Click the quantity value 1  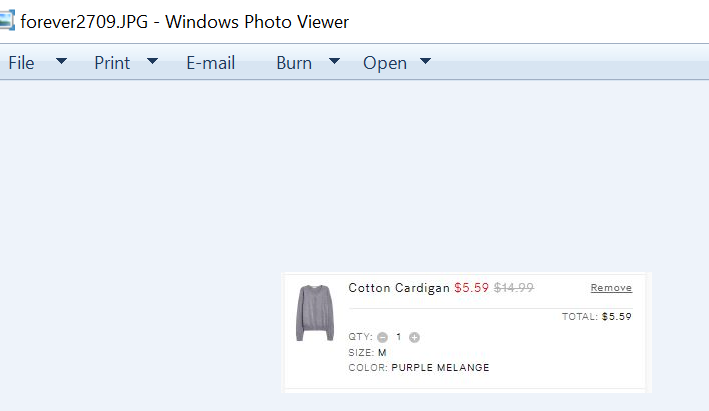coord(398,337)
